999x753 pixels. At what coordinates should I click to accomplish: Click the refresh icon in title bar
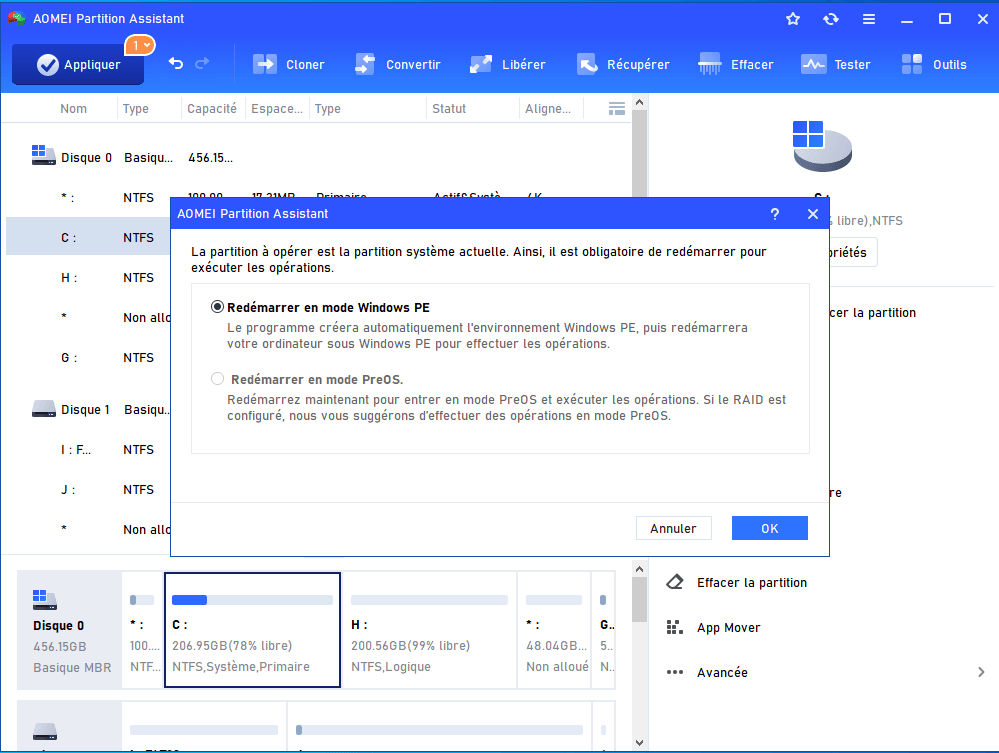[831, 19]
